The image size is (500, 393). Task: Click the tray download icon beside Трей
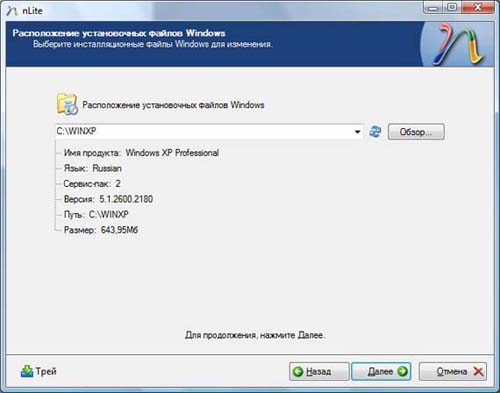coord(27,371)
